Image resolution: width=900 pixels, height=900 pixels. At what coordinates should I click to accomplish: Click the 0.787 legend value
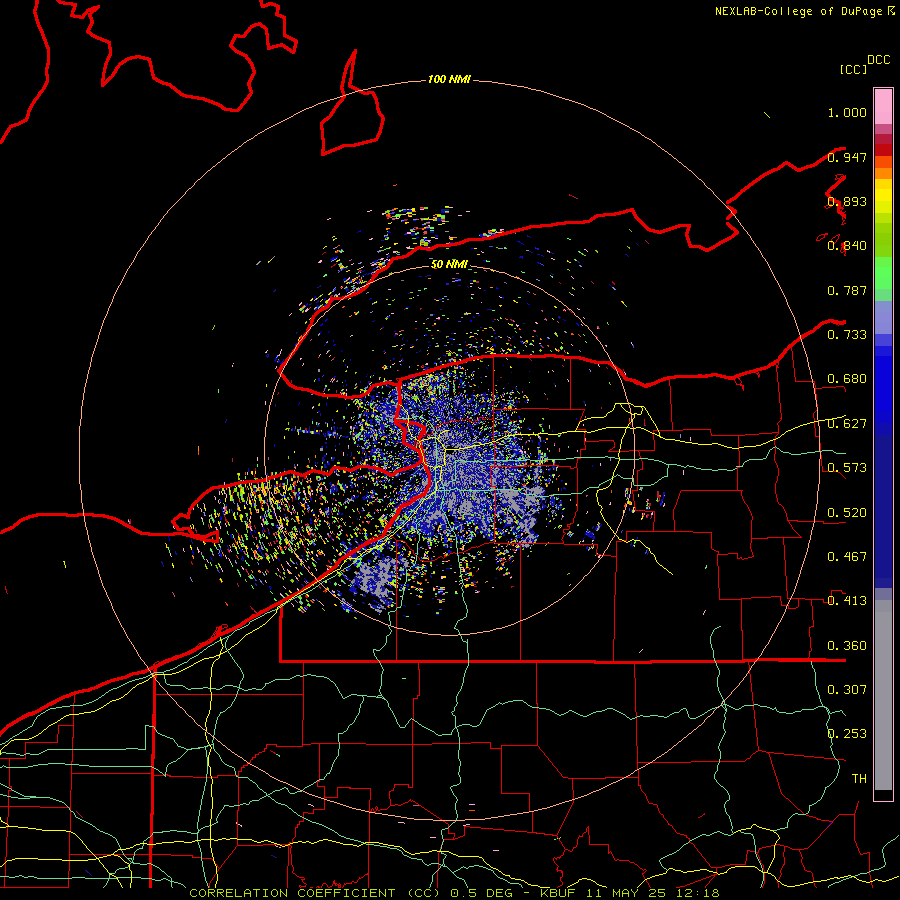847,290
